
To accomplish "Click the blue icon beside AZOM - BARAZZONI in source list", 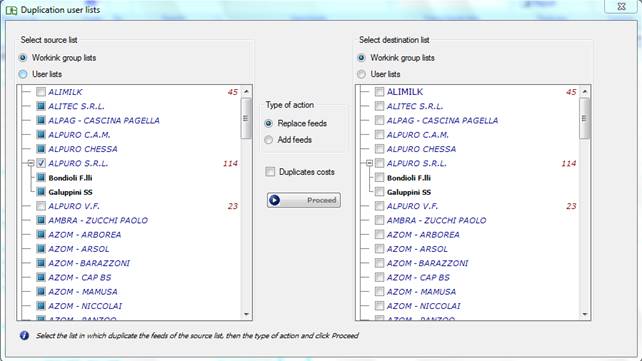I will pyautogui.click(x=41, y=263).
